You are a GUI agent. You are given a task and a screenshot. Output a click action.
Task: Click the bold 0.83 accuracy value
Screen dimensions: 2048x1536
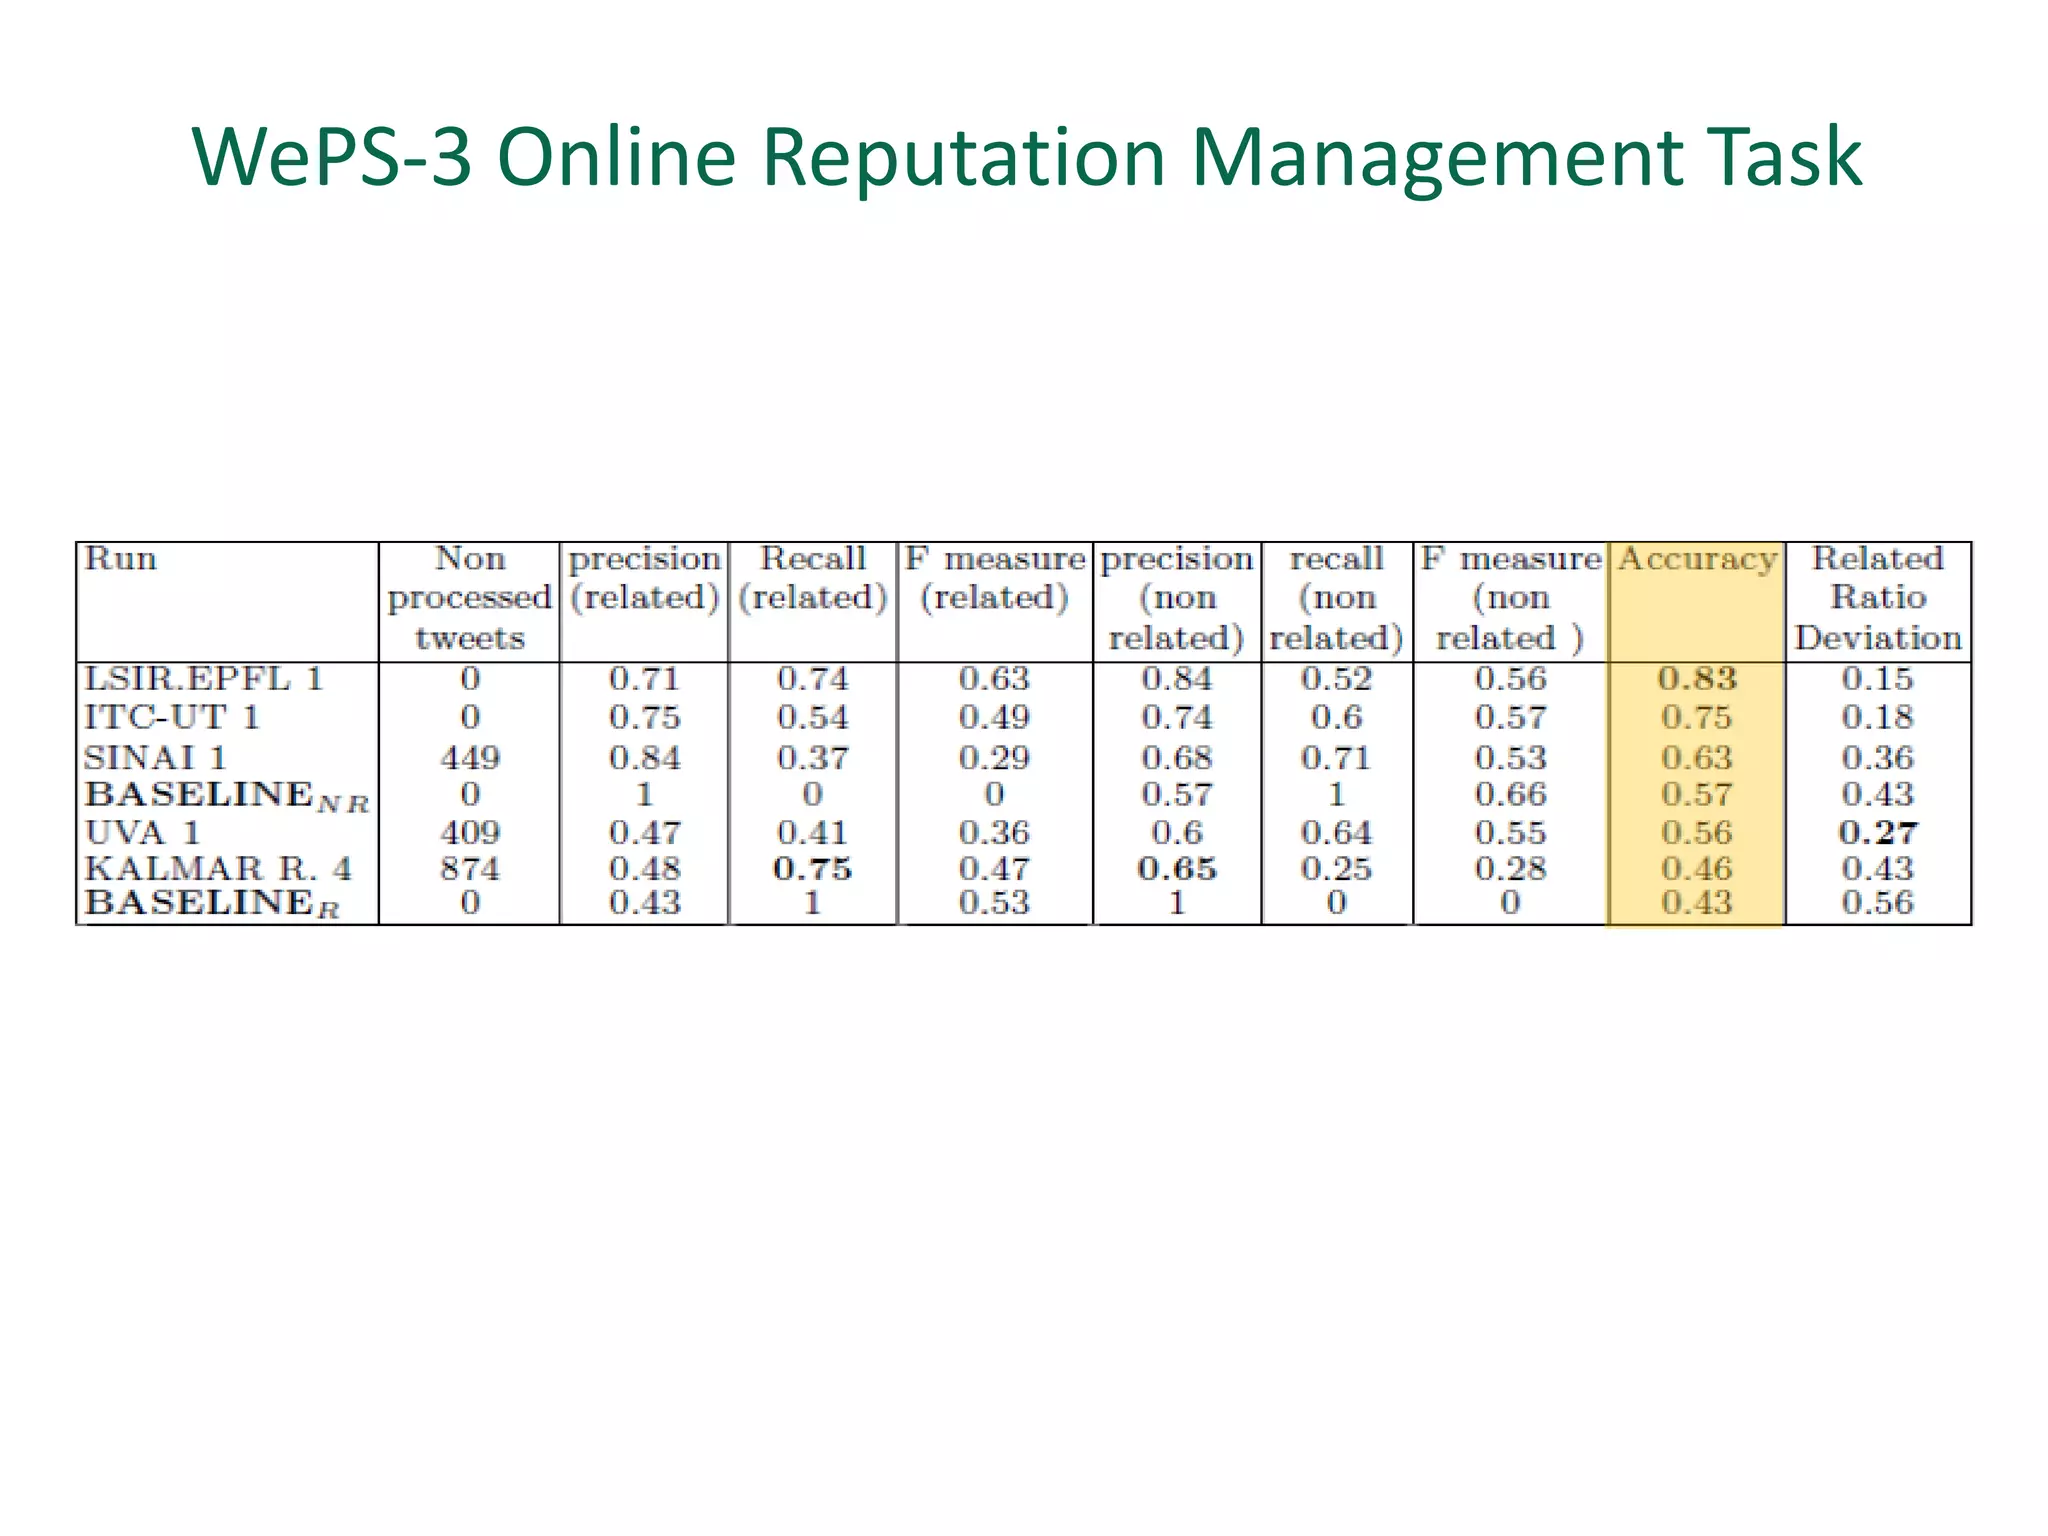tap(1697, 679)
